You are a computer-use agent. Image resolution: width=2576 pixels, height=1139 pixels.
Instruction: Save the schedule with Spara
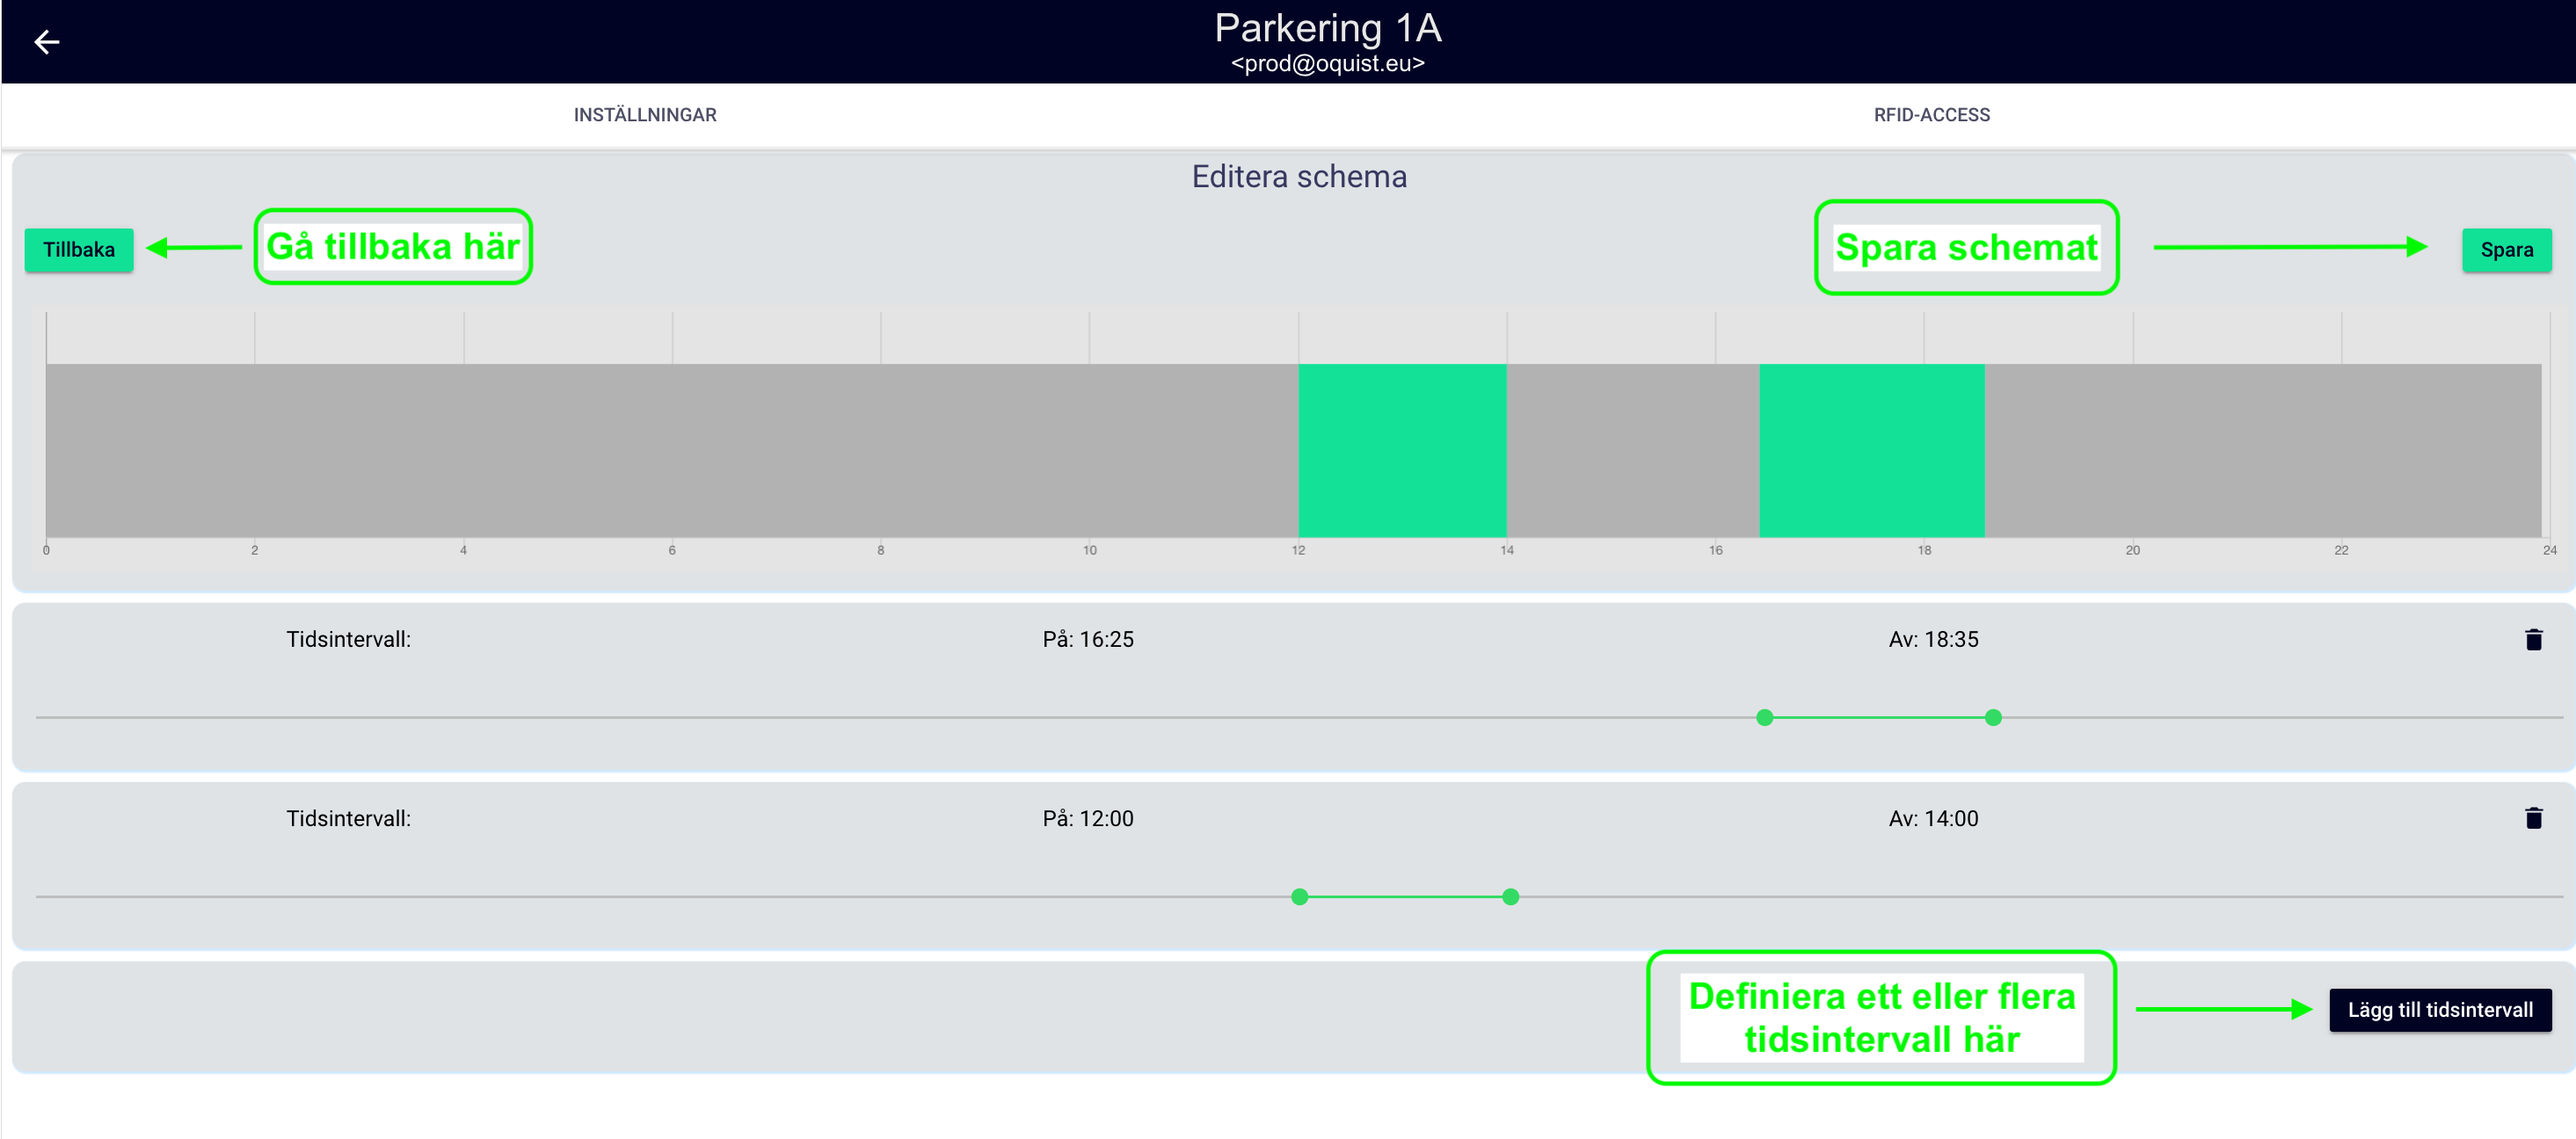pyautogui.click(x=2505, y=249)
